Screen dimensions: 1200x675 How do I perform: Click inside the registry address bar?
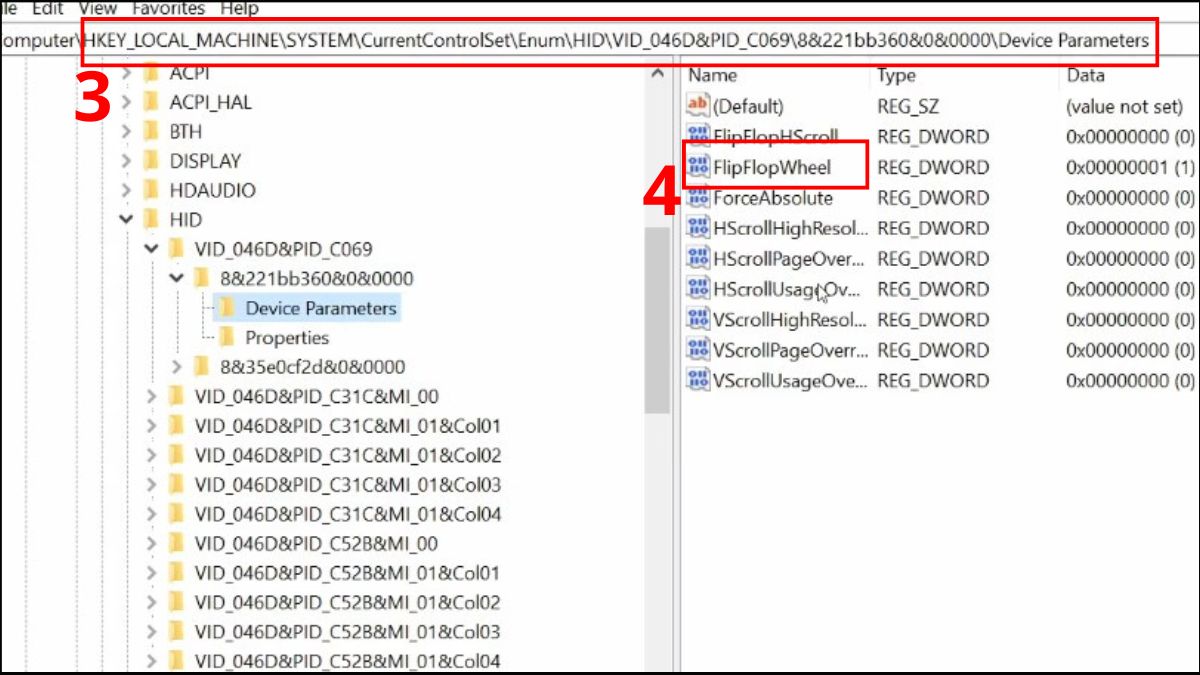point(600,41)
